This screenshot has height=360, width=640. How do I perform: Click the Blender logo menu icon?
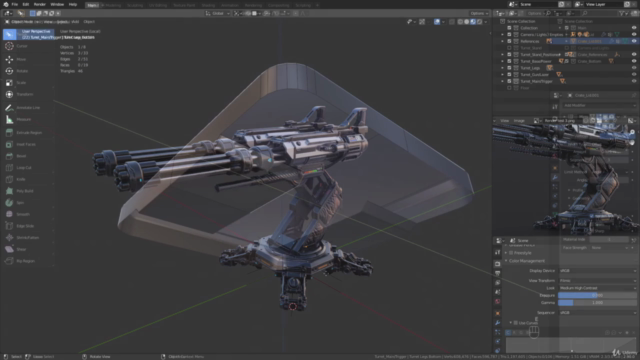point(6,4)
